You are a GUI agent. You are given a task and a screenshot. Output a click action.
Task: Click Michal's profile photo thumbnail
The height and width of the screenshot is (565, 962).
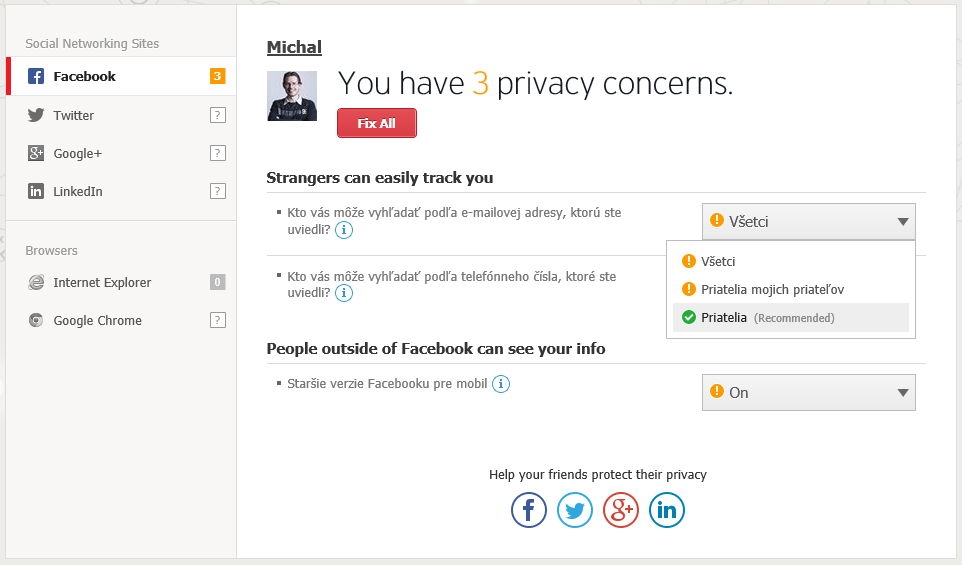pyautogui.click(x=292, y=96)
